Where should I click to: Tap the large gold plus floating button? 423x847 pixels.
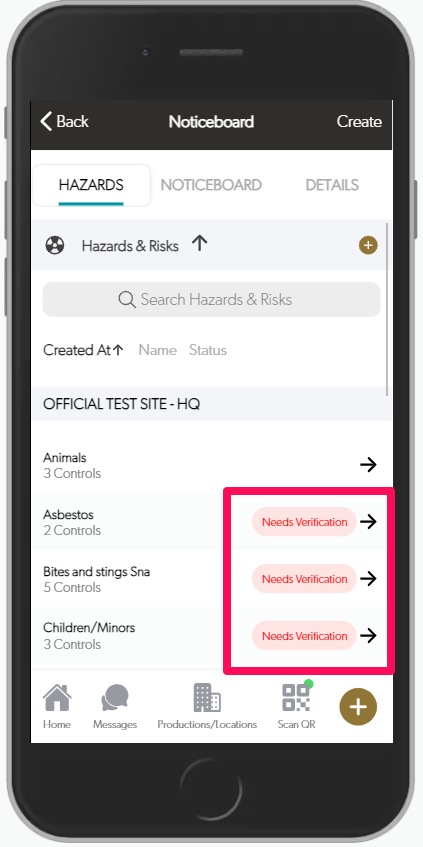tap(358, 707)
